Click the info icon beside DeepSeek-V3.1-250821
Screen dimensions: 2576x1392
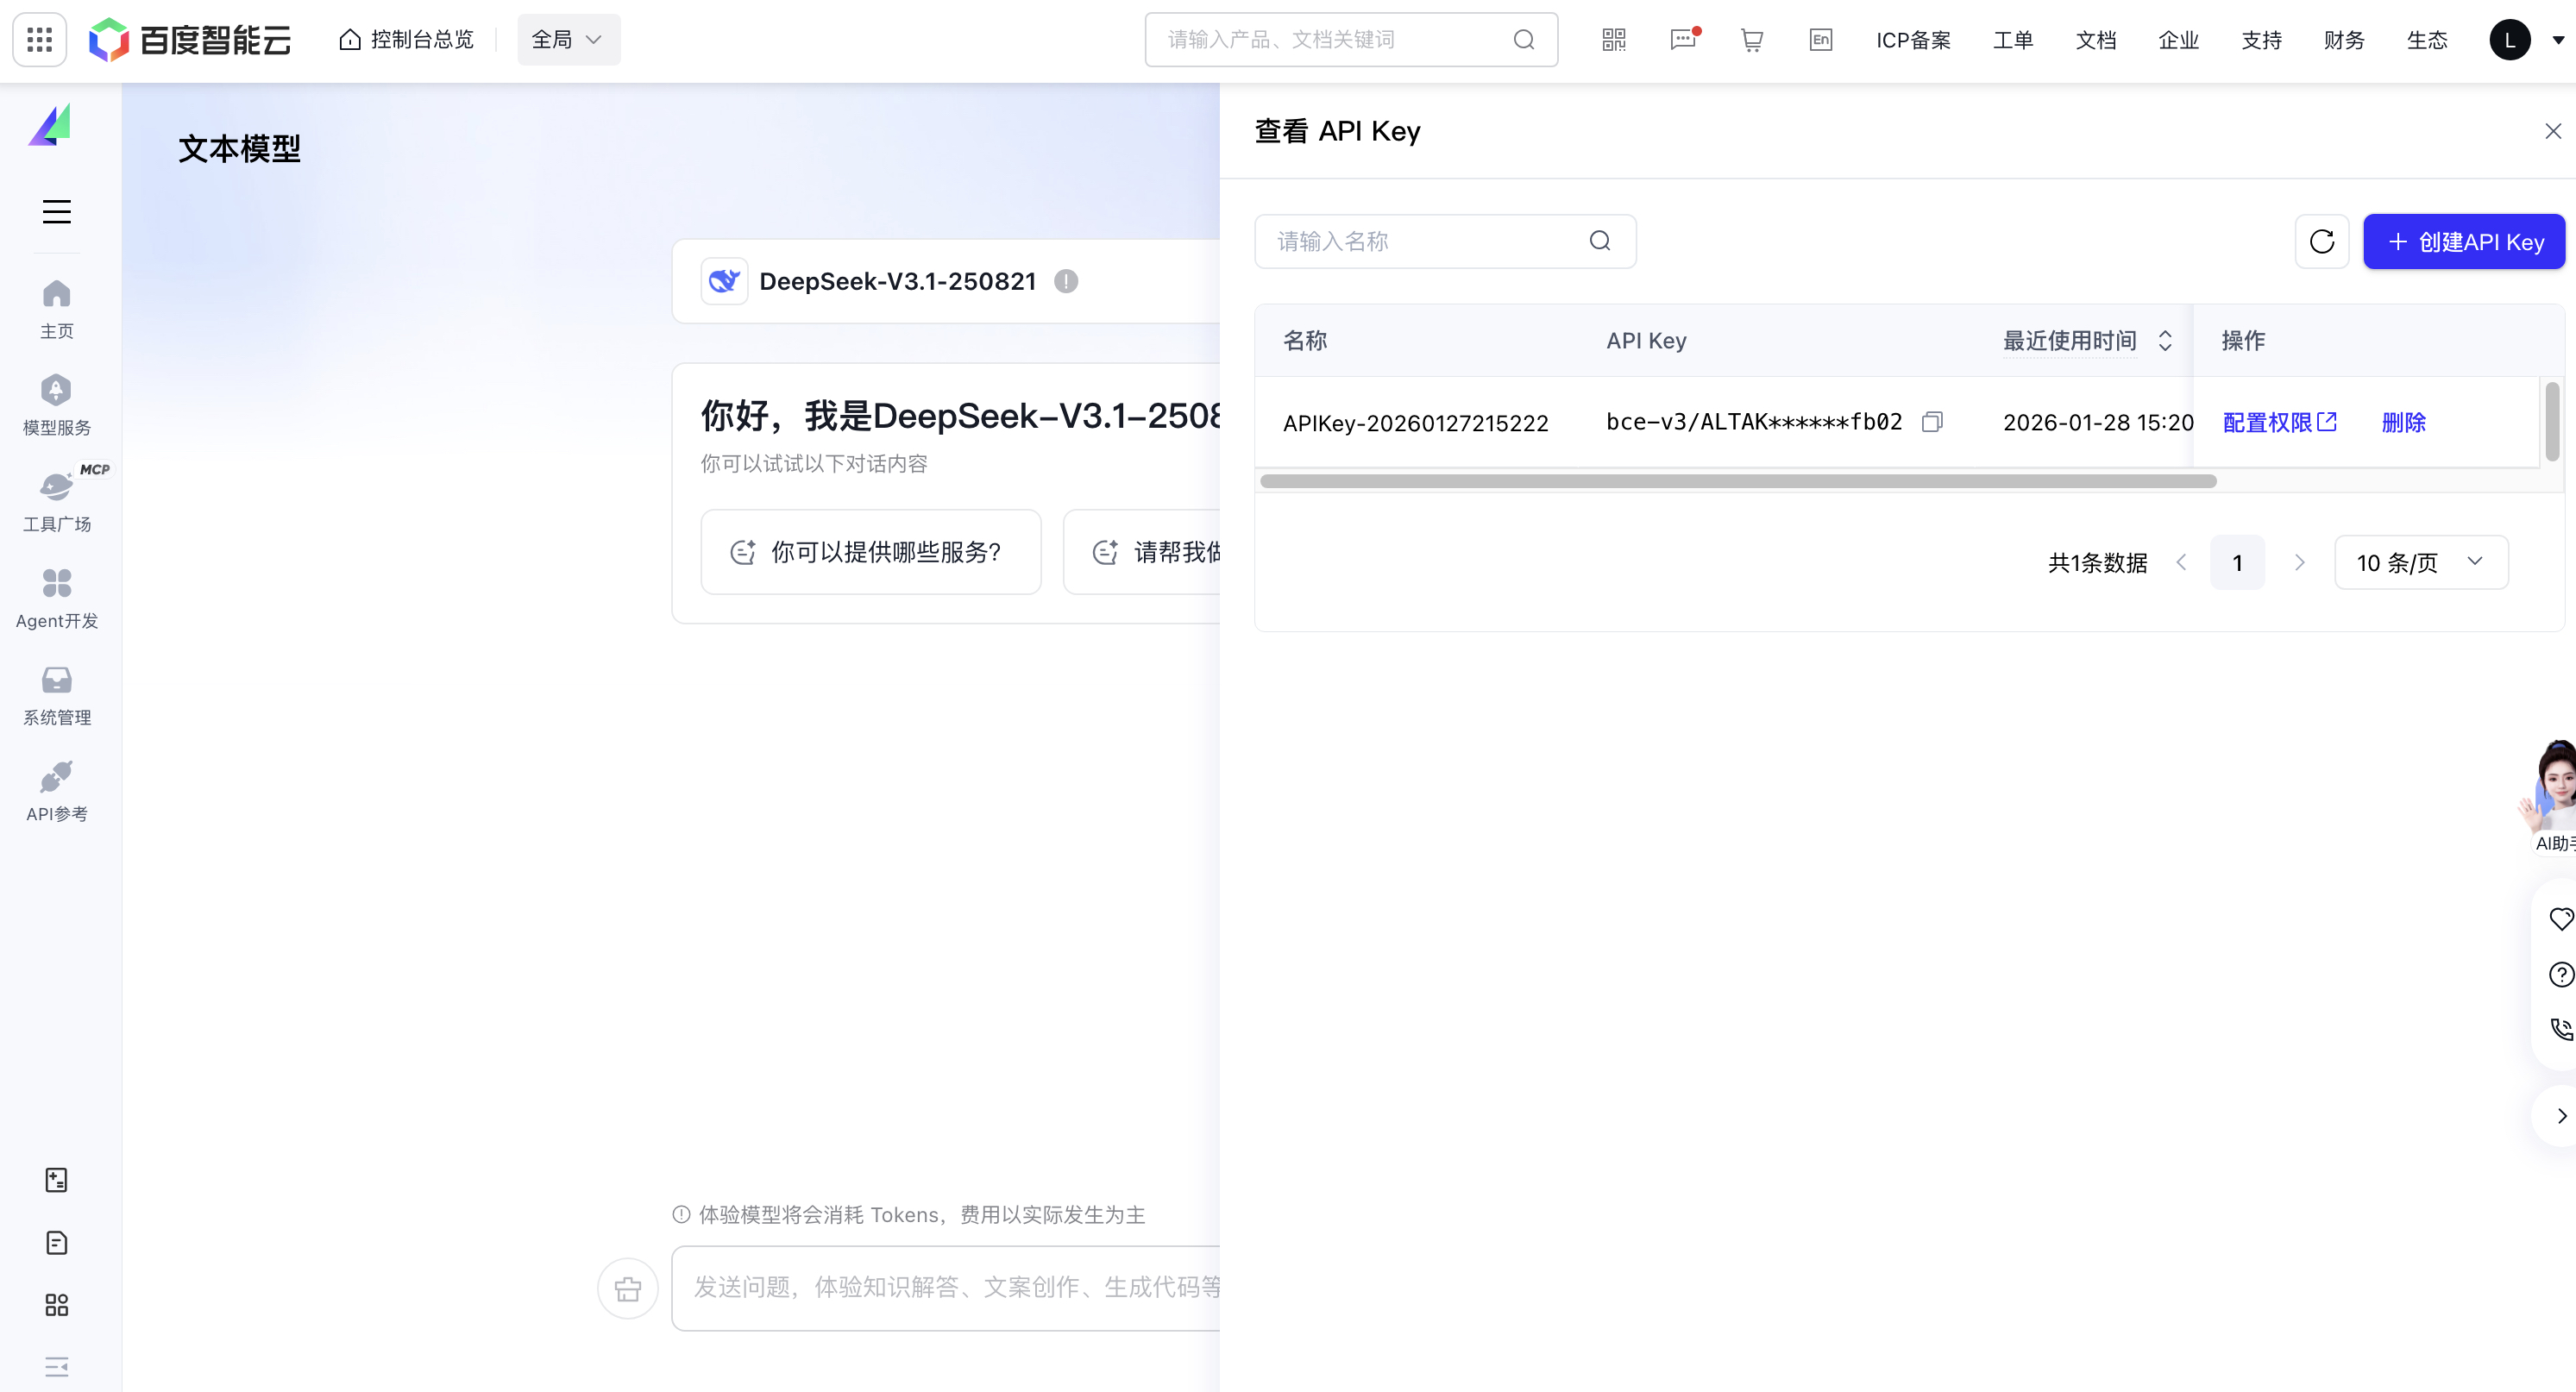[x=1066, y=281]
